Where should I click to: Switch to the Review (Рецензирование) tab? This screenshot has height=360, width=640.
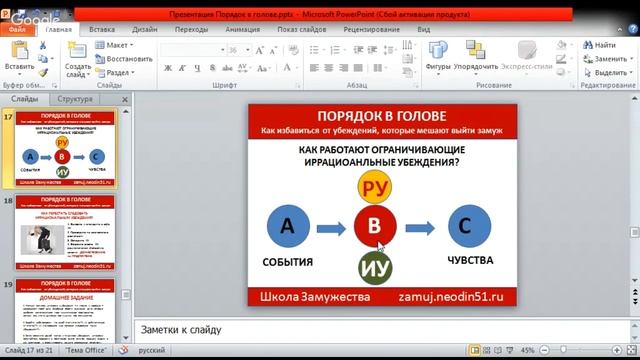coord(371,29)
